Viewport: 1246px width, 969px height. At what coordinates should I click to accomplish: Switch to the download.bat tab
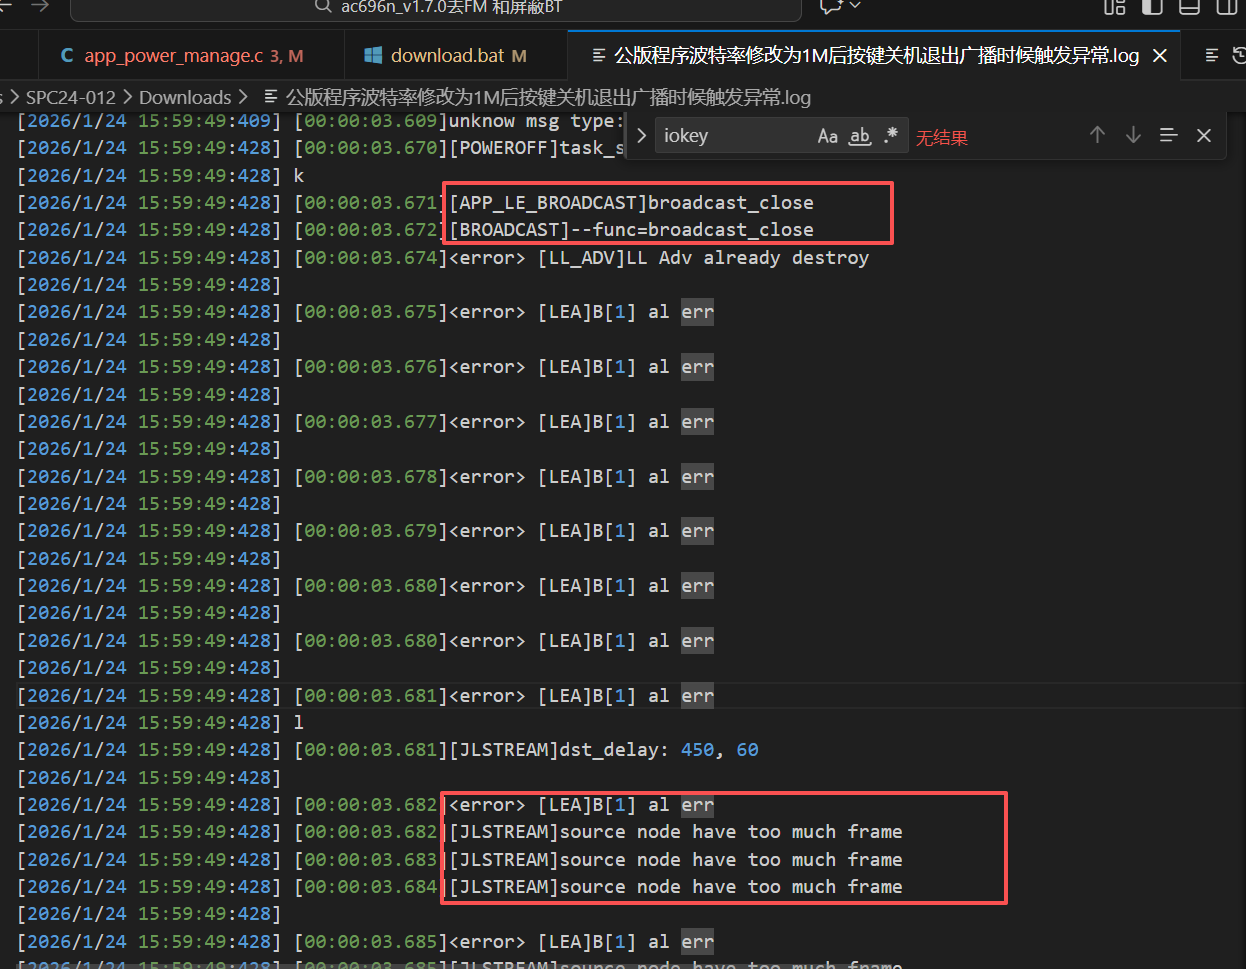(x=457, y=56)
